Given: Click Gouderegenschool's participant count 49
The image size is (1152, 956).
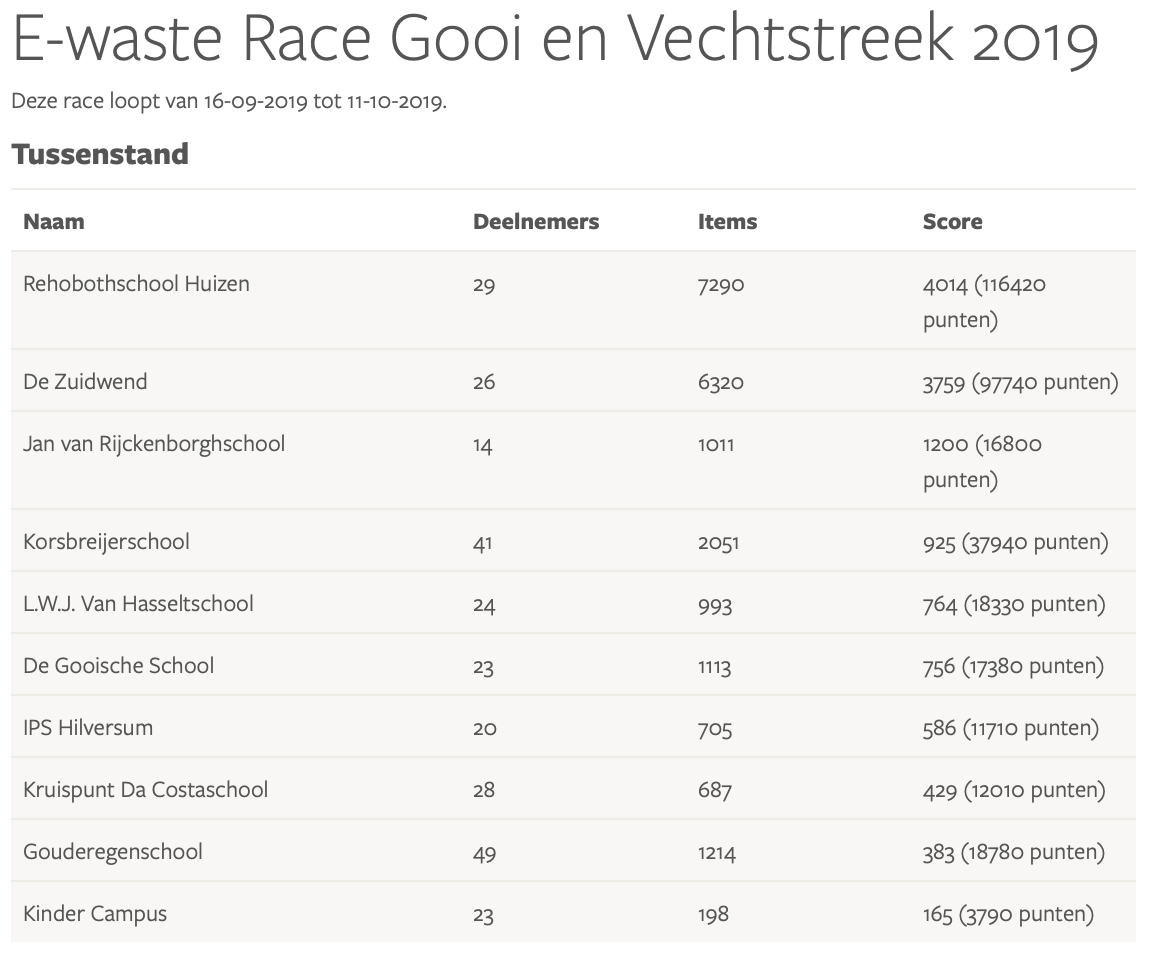Looking at the screenshot, I should point(484,853).
